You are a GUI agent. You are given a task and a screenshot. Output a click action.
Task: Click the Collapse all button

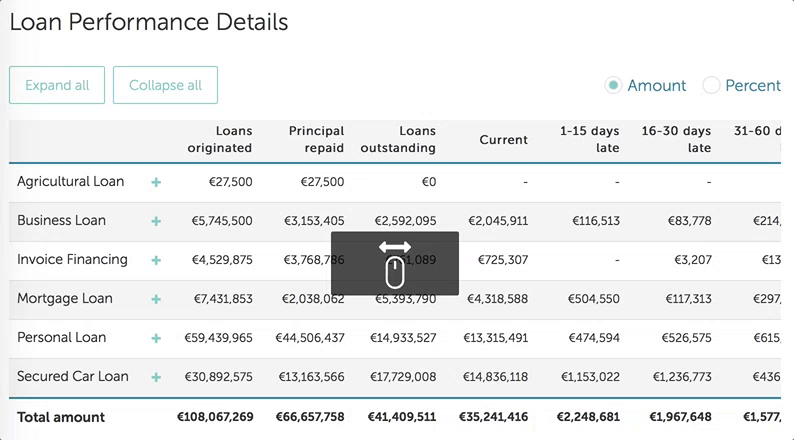165,85
